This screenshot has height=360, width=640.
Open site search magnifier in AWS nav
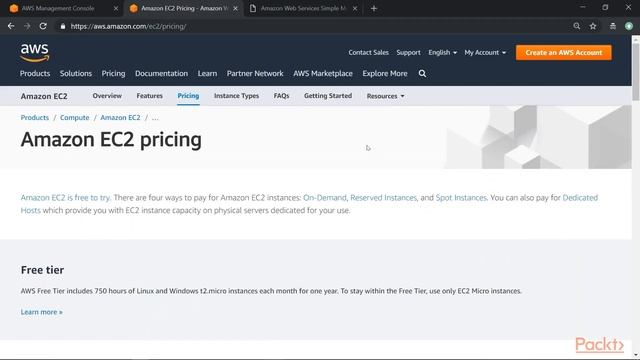(x=422, y=73)
